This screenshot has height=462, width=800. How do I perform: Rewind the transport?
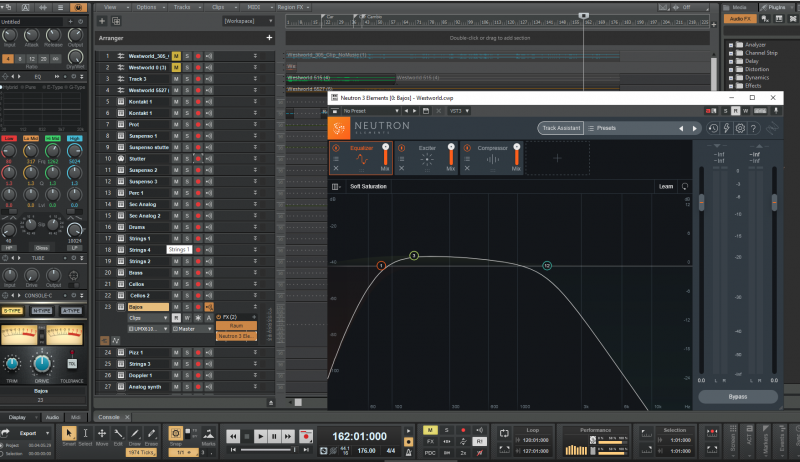tap(233, 436)
